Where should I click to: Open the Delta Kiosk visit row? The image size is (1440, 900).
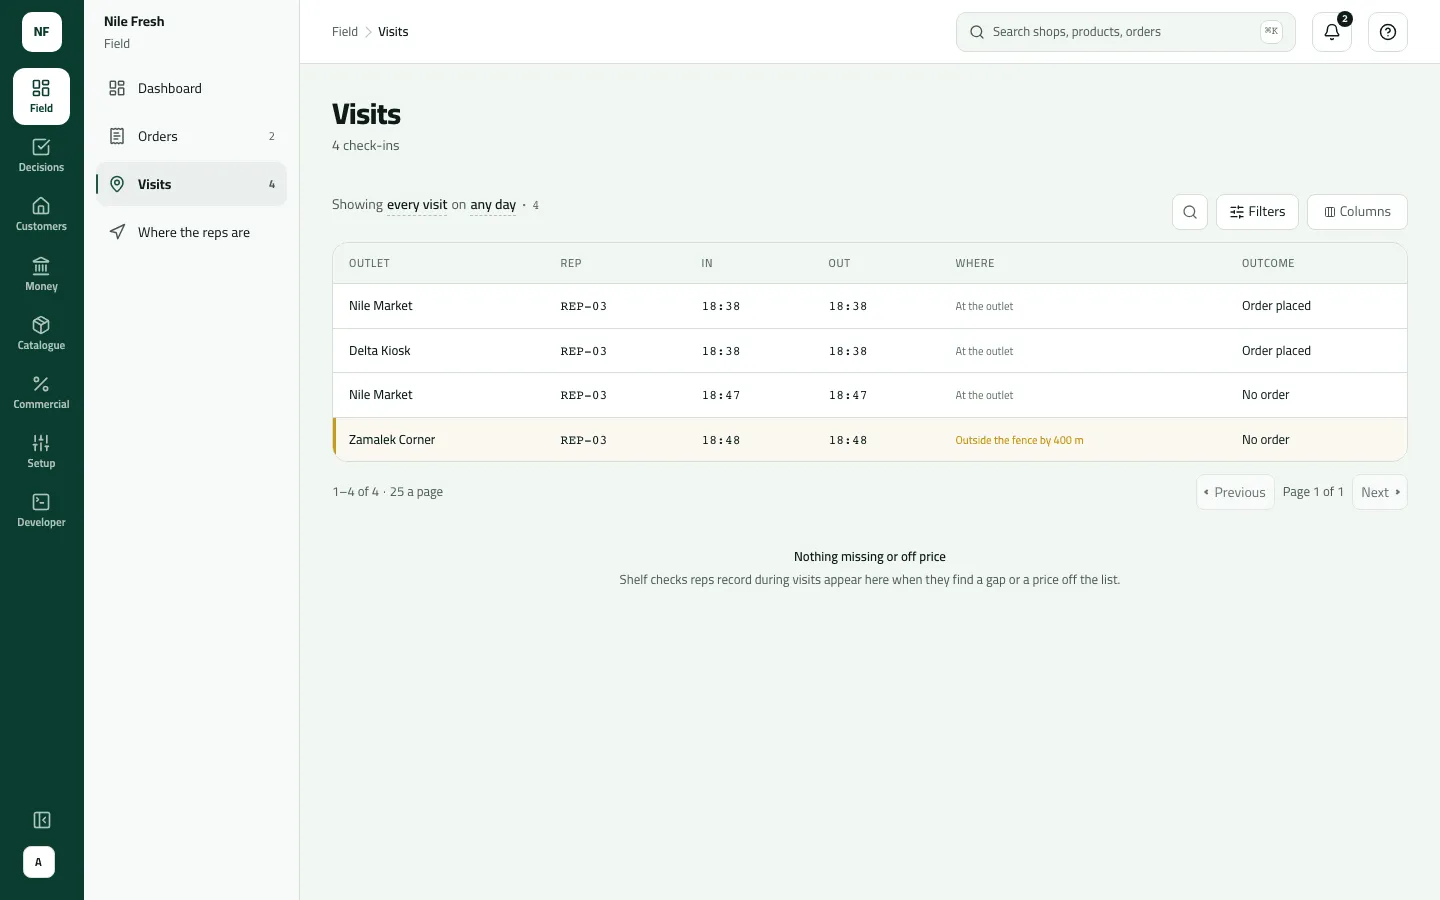(870, 351)
